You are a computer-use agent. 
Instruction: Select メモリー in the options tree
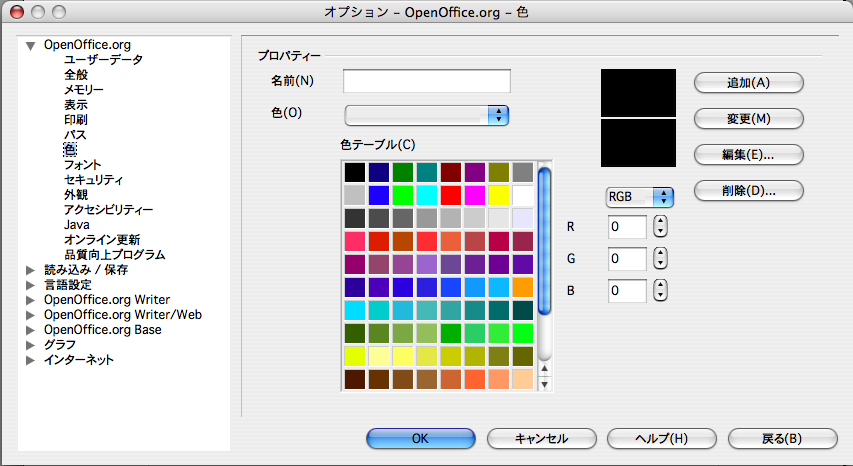pyautogui.click(x=83, y=89)
